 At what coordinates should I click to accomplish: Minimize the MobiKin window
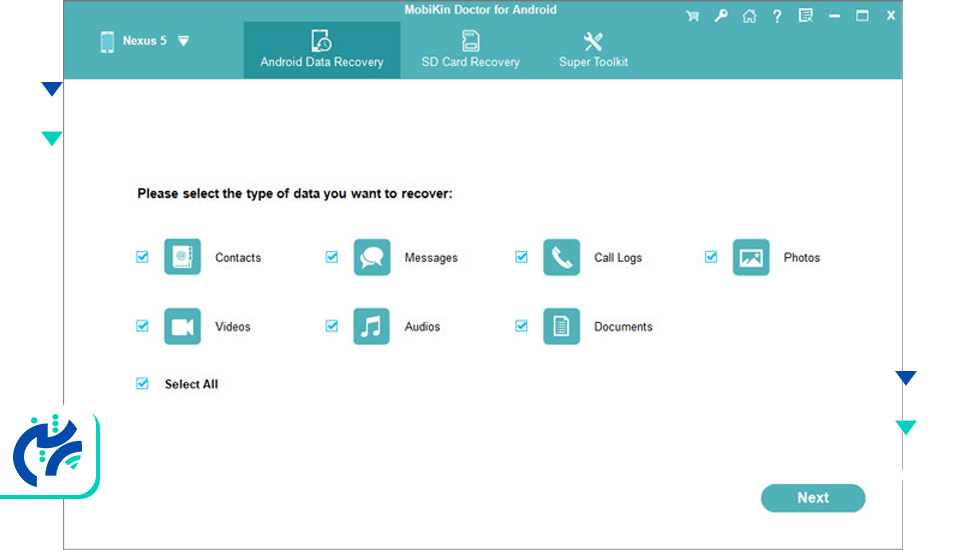coord(834,16)
